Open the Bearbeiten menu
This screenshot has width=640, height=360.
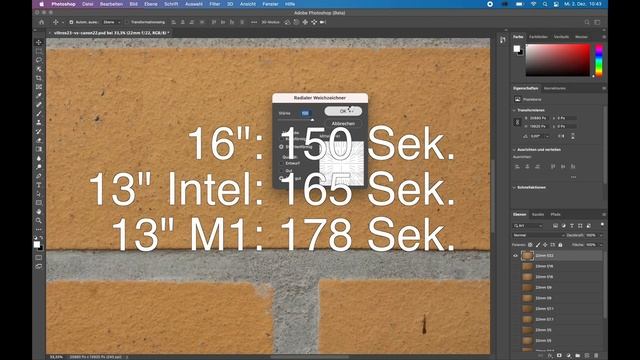[111, 4]
